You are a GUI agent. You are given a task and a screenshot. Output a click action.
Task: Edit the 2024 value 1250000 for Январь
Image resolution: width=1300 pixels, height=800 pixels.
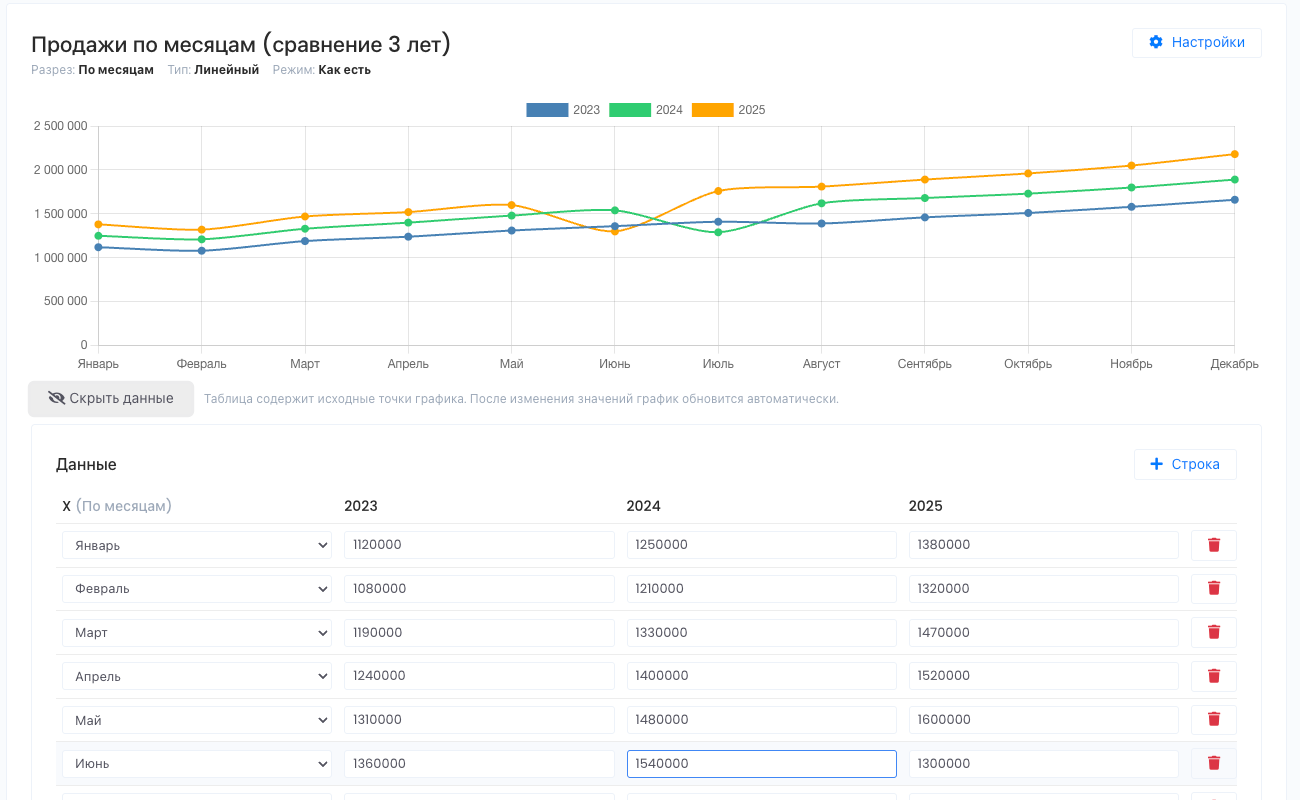pyautogui.click(x=762, y=545)
